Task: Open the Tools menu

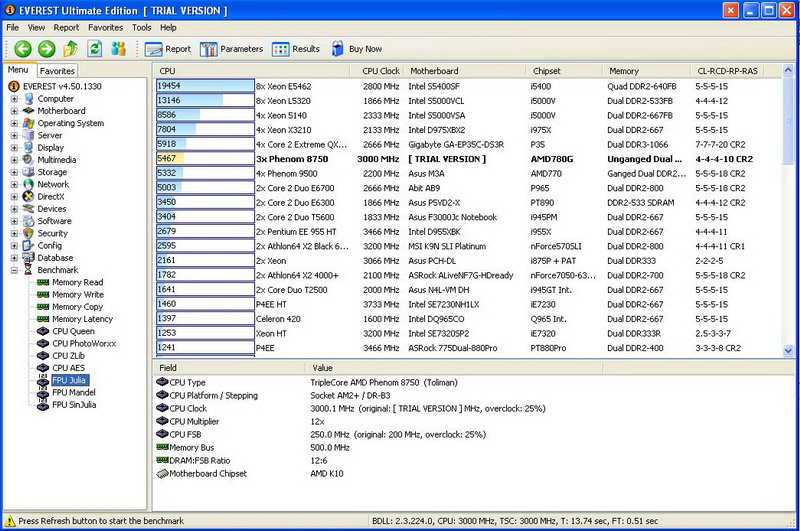Action: (141, 28)
